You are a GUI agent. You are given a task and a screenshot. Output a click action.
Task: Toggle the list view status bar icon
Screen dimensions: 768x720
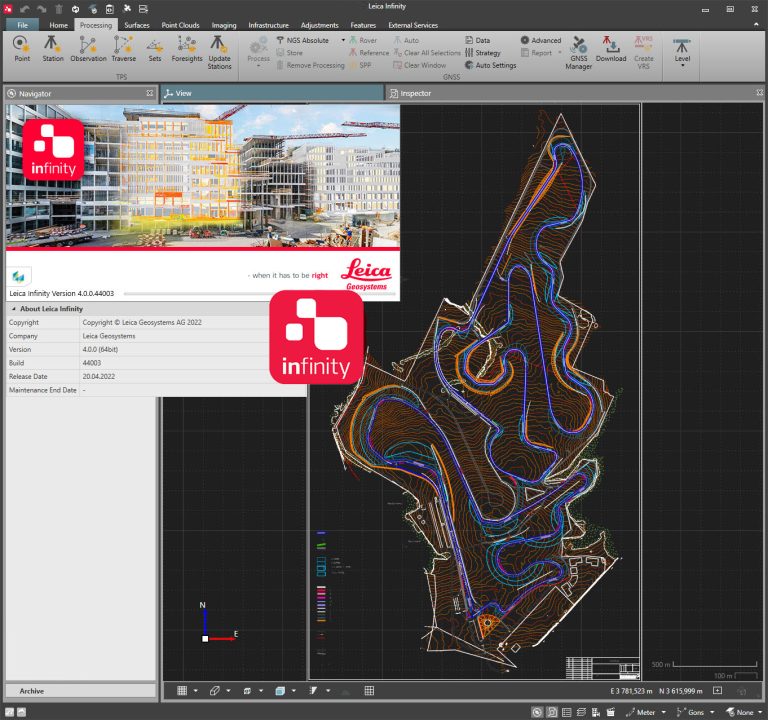(x=567, y=712)
